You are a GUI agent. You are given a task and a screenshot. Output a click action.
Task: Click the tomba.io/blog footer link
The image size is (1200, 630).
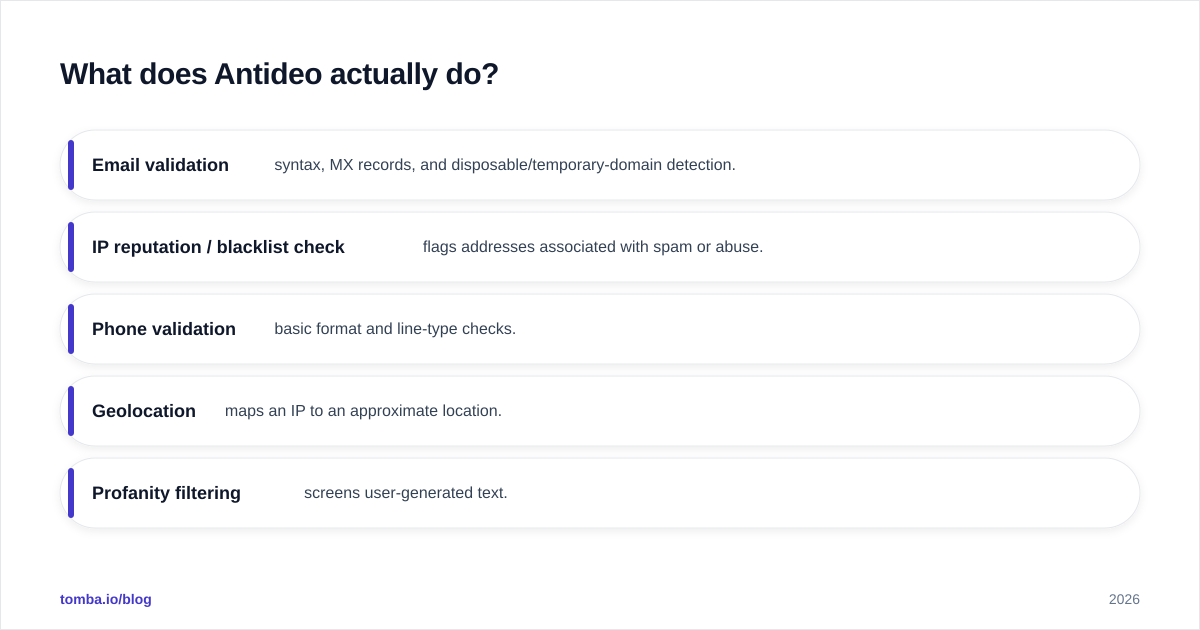(x=106, y=599)
